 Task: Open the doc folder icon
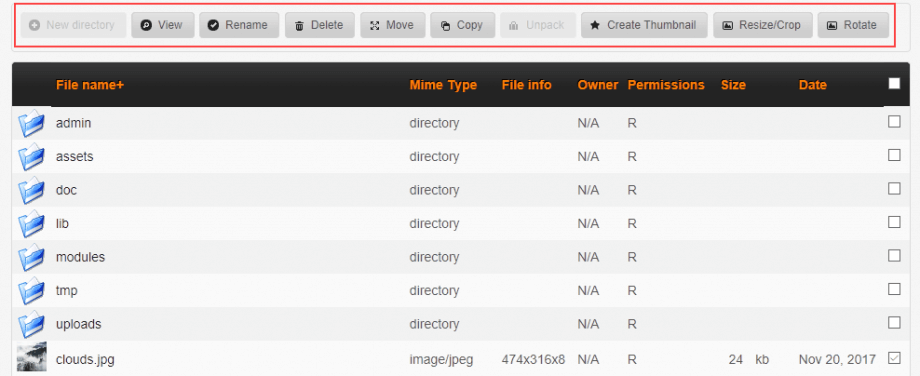point(31,190)
